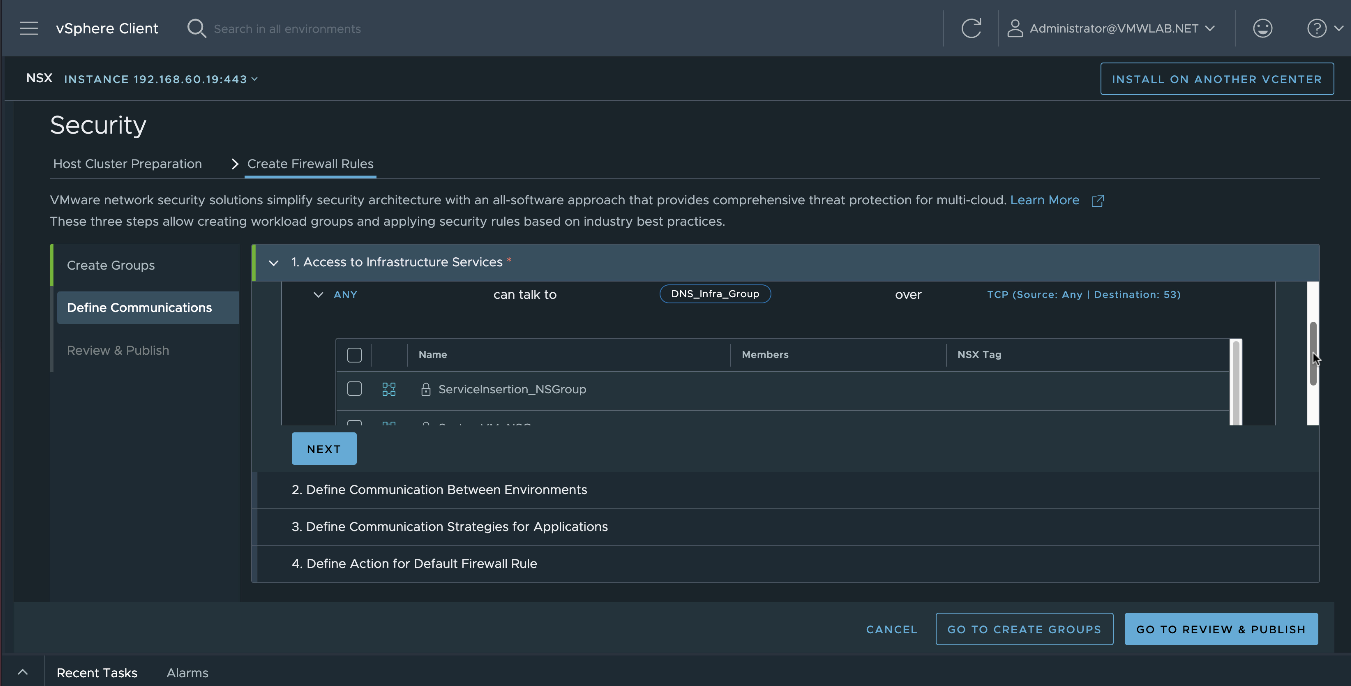Click the Learn More external link icon
Screen dimensions: 1351x686
[x=1097, y=201]
